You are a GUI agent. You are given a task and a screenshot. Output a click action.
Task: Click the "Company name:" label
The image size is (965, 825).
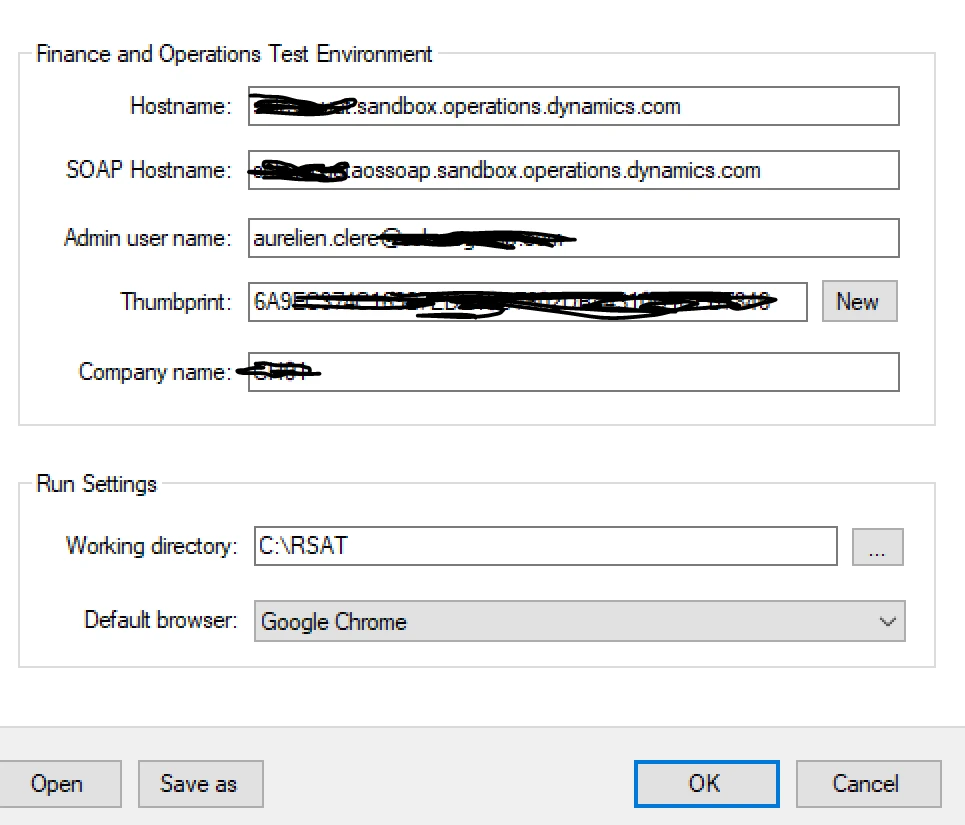pos(155,372)
